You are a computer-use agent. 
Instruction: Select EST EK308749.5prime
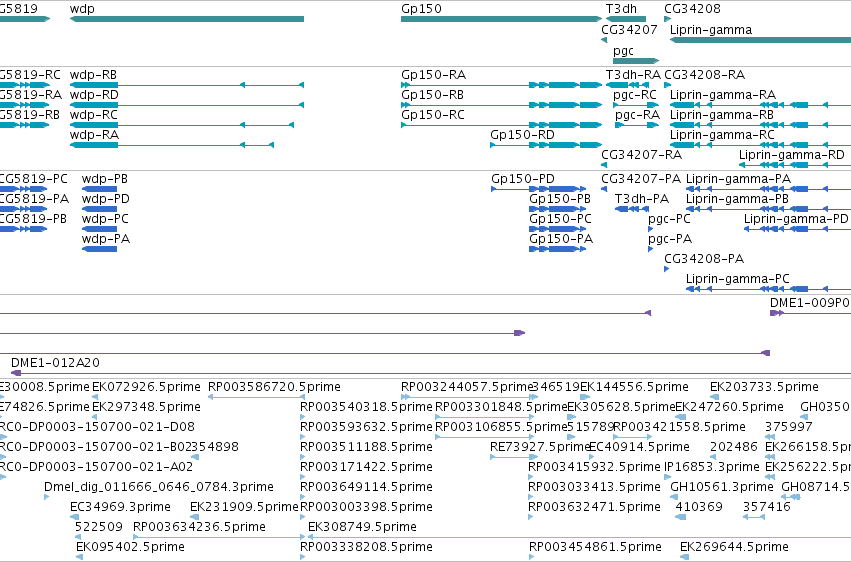pos(579,538)
